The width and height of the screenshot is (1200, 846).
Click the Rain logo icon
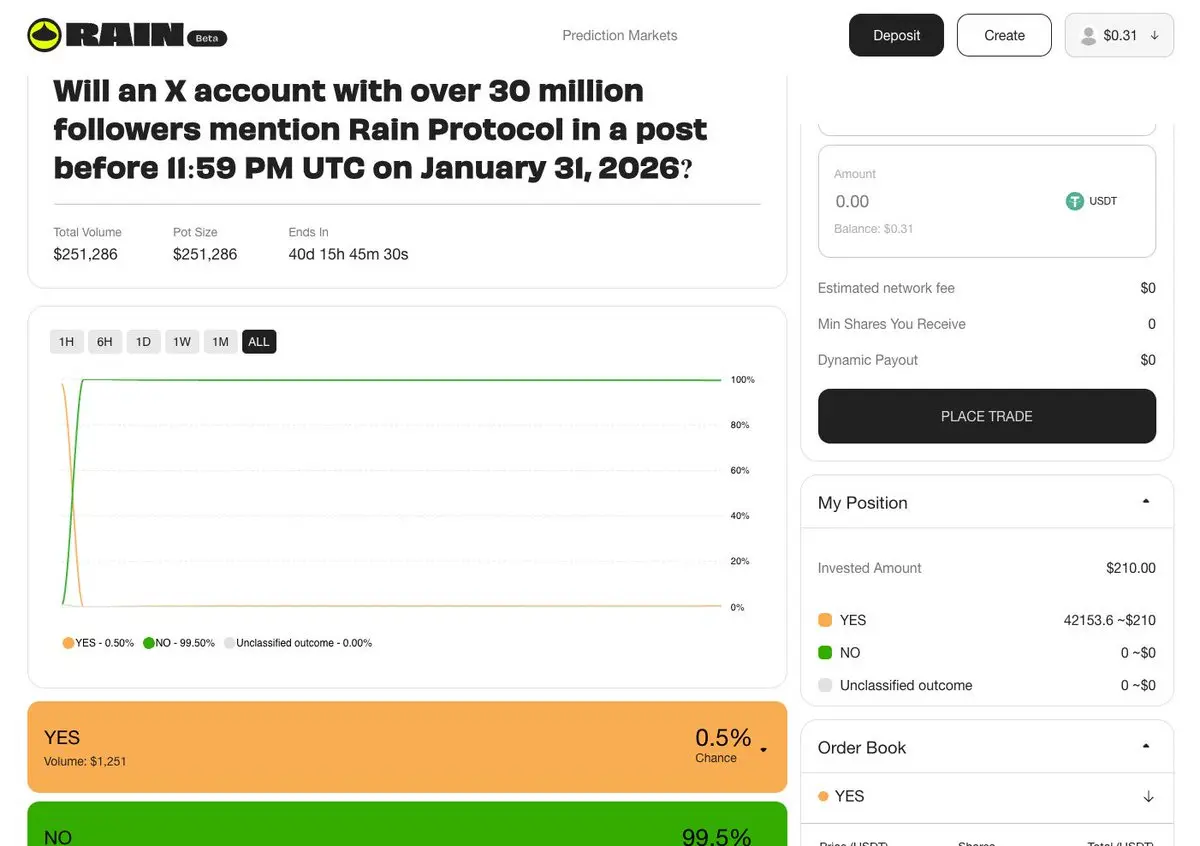tap(44, 35)
